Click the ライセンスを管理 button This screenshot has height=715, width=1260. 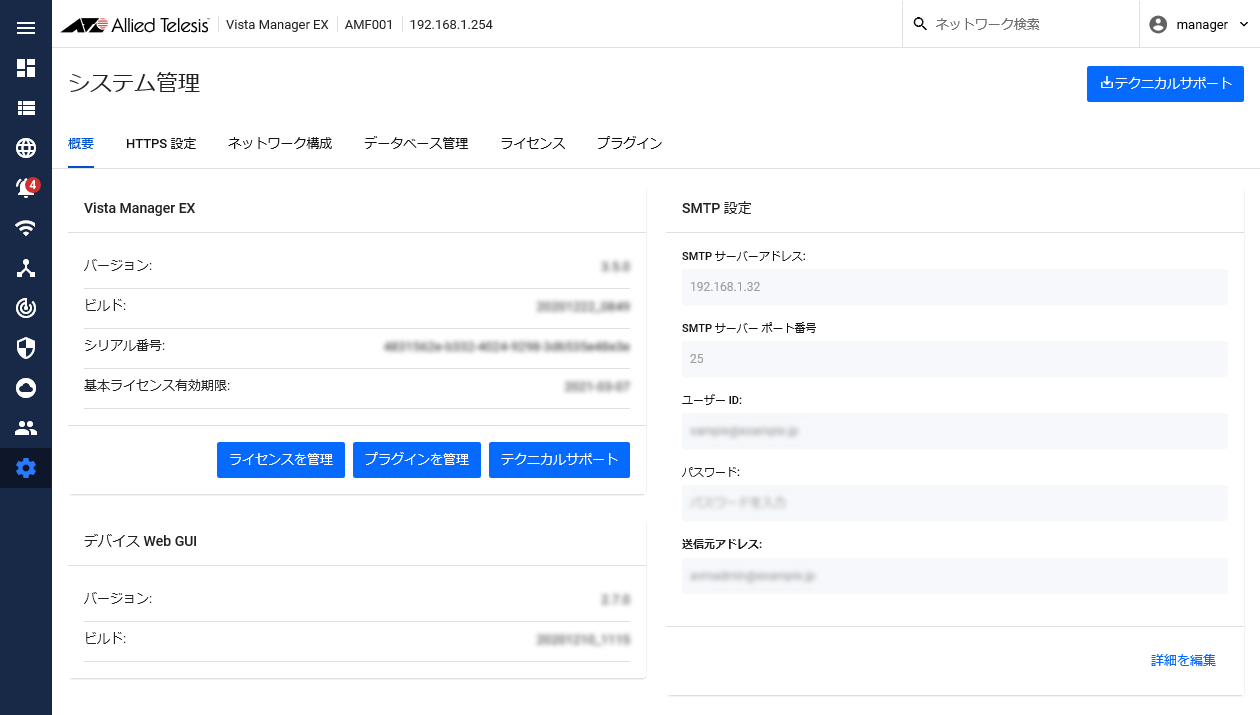pyautogui.click(x=281, y=460)
